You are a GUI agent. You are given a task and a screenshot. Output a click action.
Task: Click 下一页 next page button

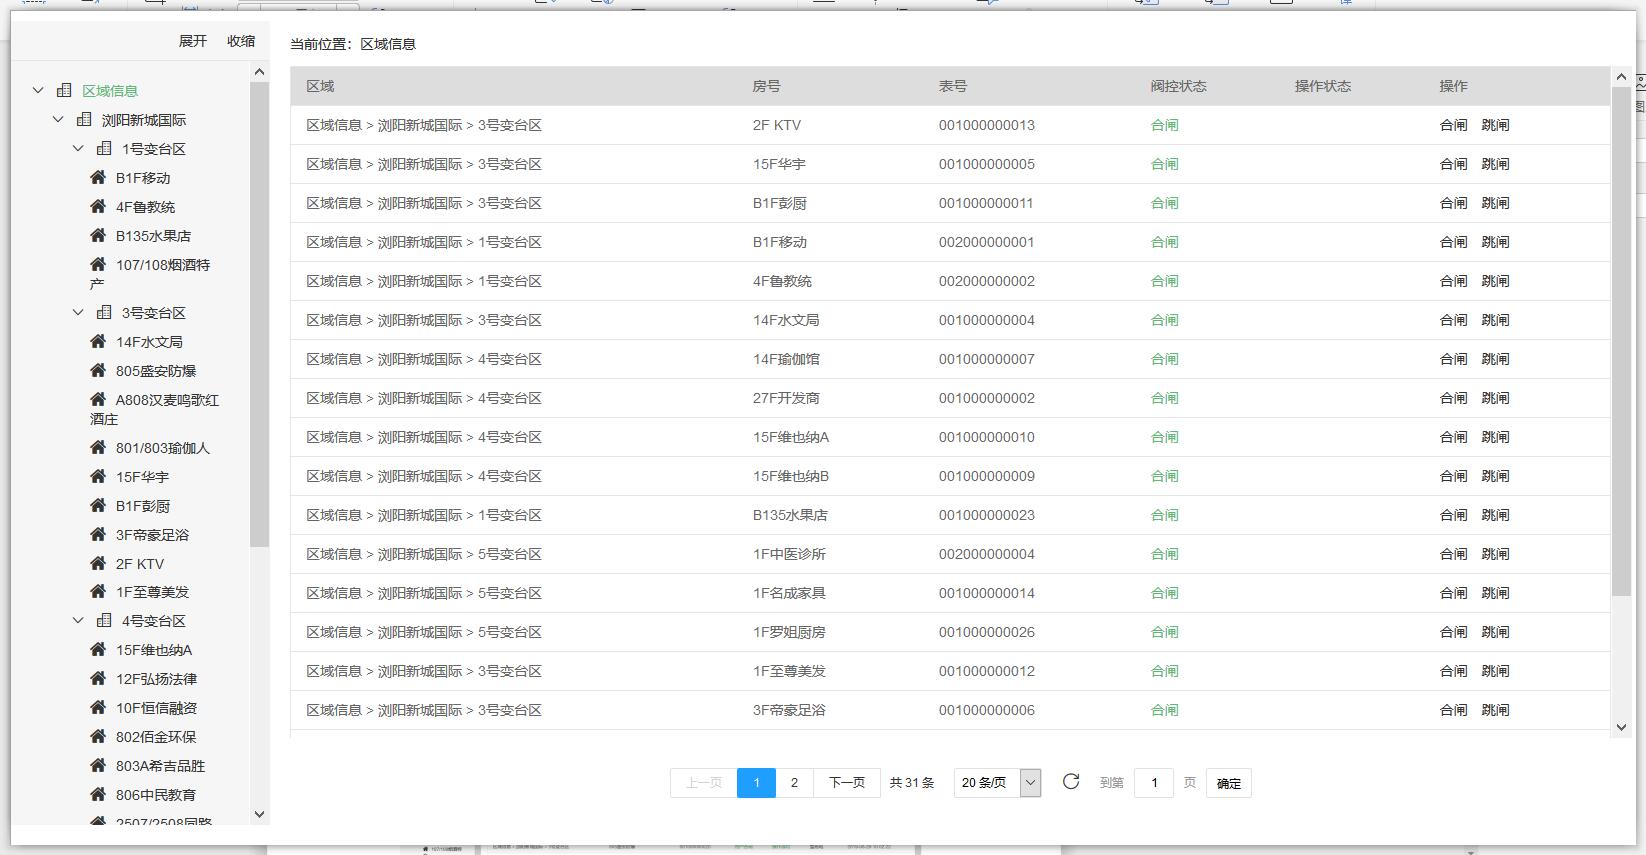click(x=846, y=783)
